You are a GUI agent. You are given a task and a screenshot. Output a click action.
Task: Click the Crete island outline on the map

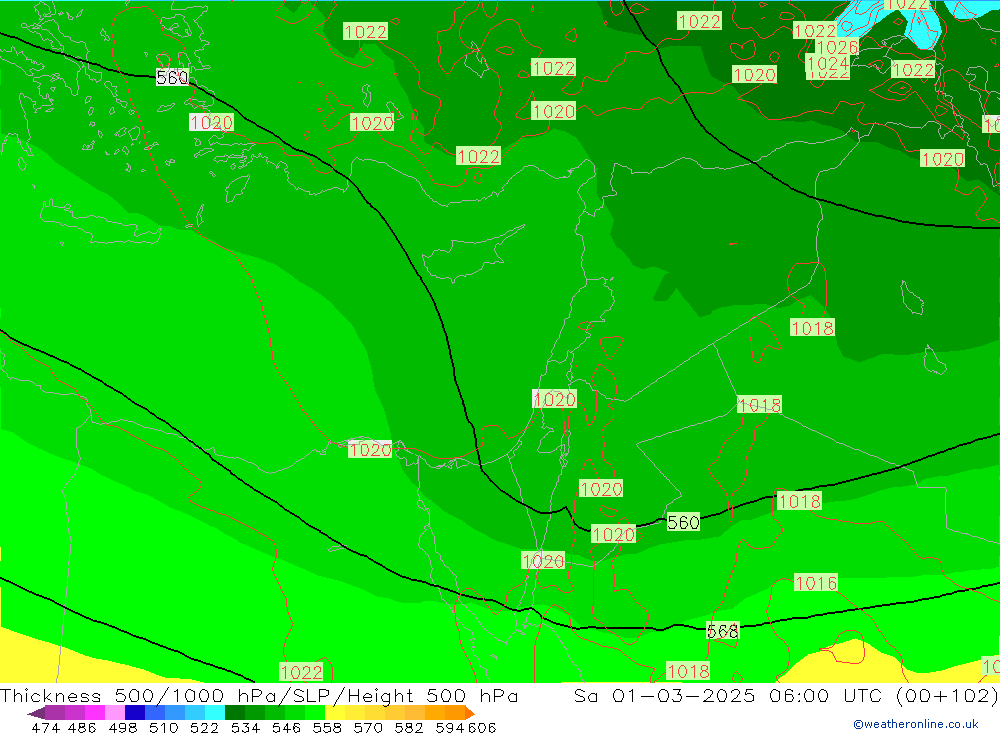[99, 225]
